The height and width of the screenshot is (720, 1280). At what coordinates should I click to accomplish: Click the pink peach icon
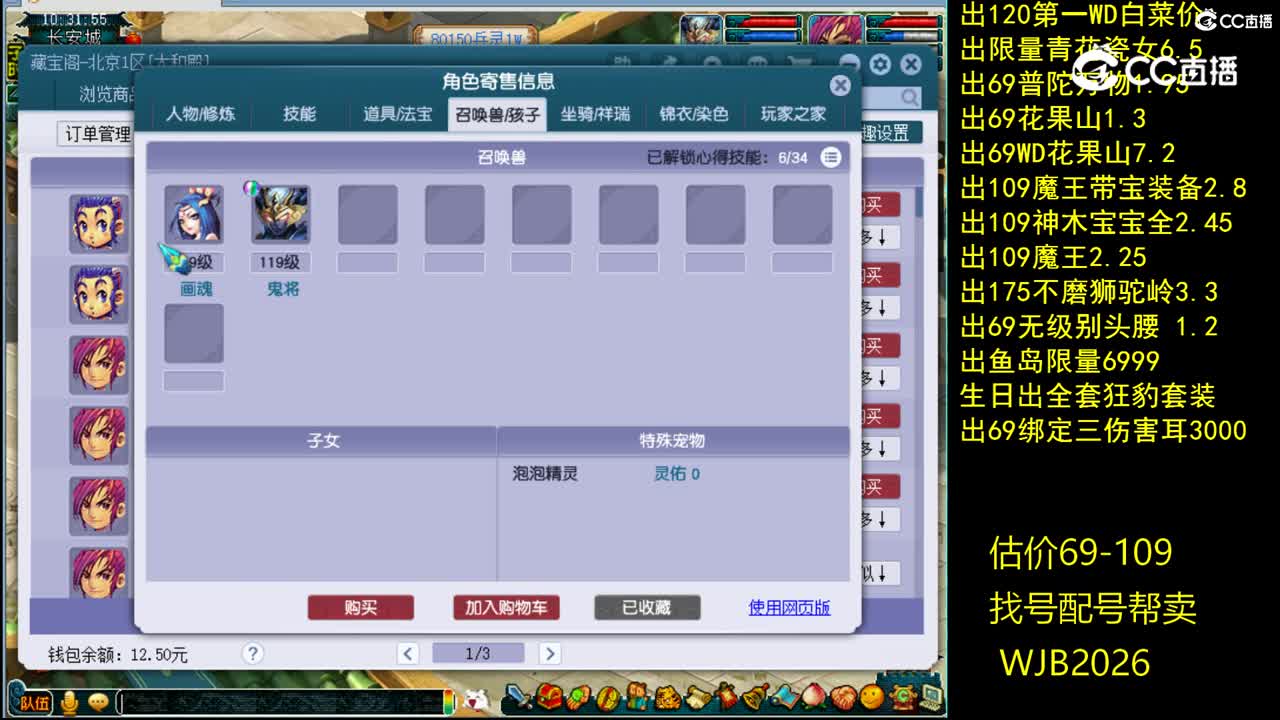click(x=814, y=696)
